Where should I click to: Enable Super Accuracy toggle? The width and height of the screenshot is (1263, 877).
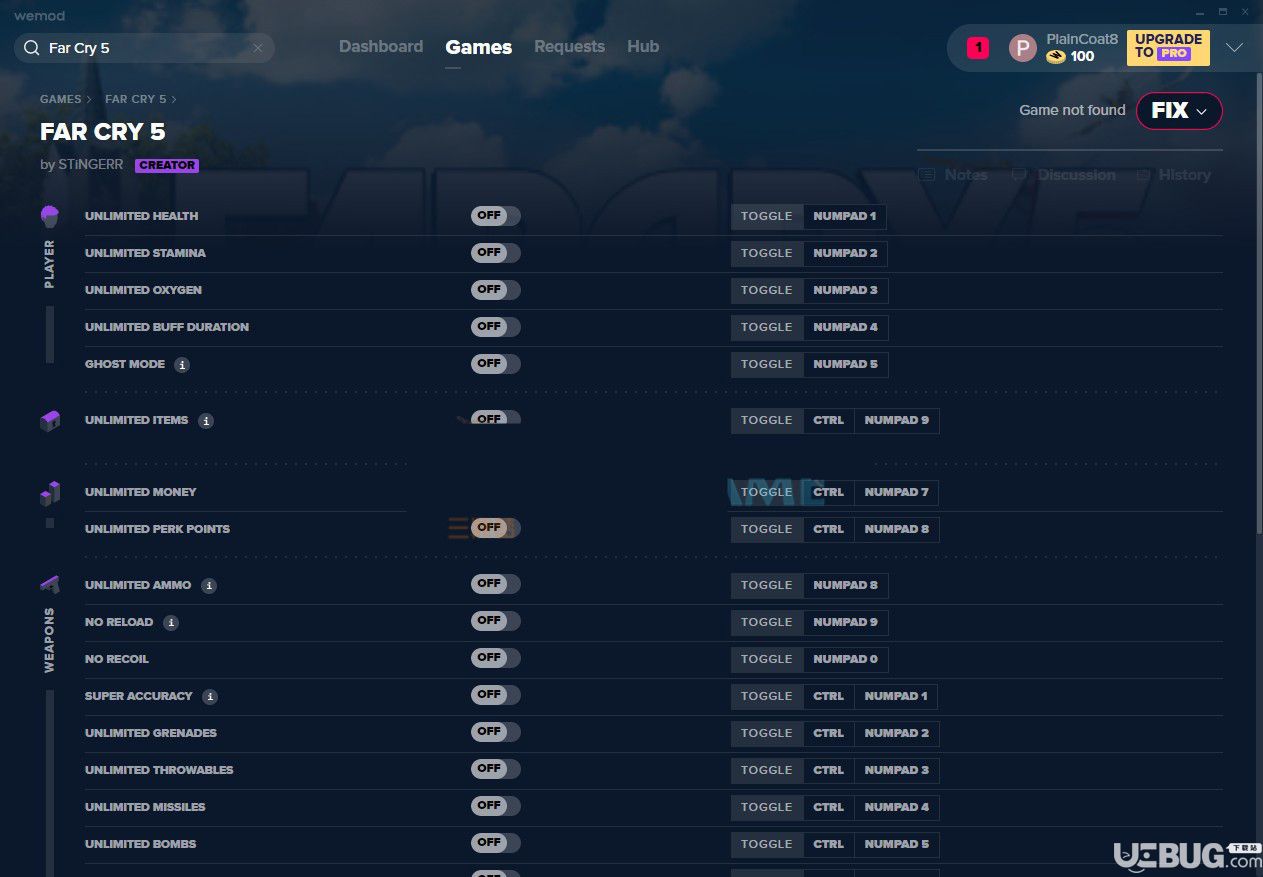click(x=496, y=695)
